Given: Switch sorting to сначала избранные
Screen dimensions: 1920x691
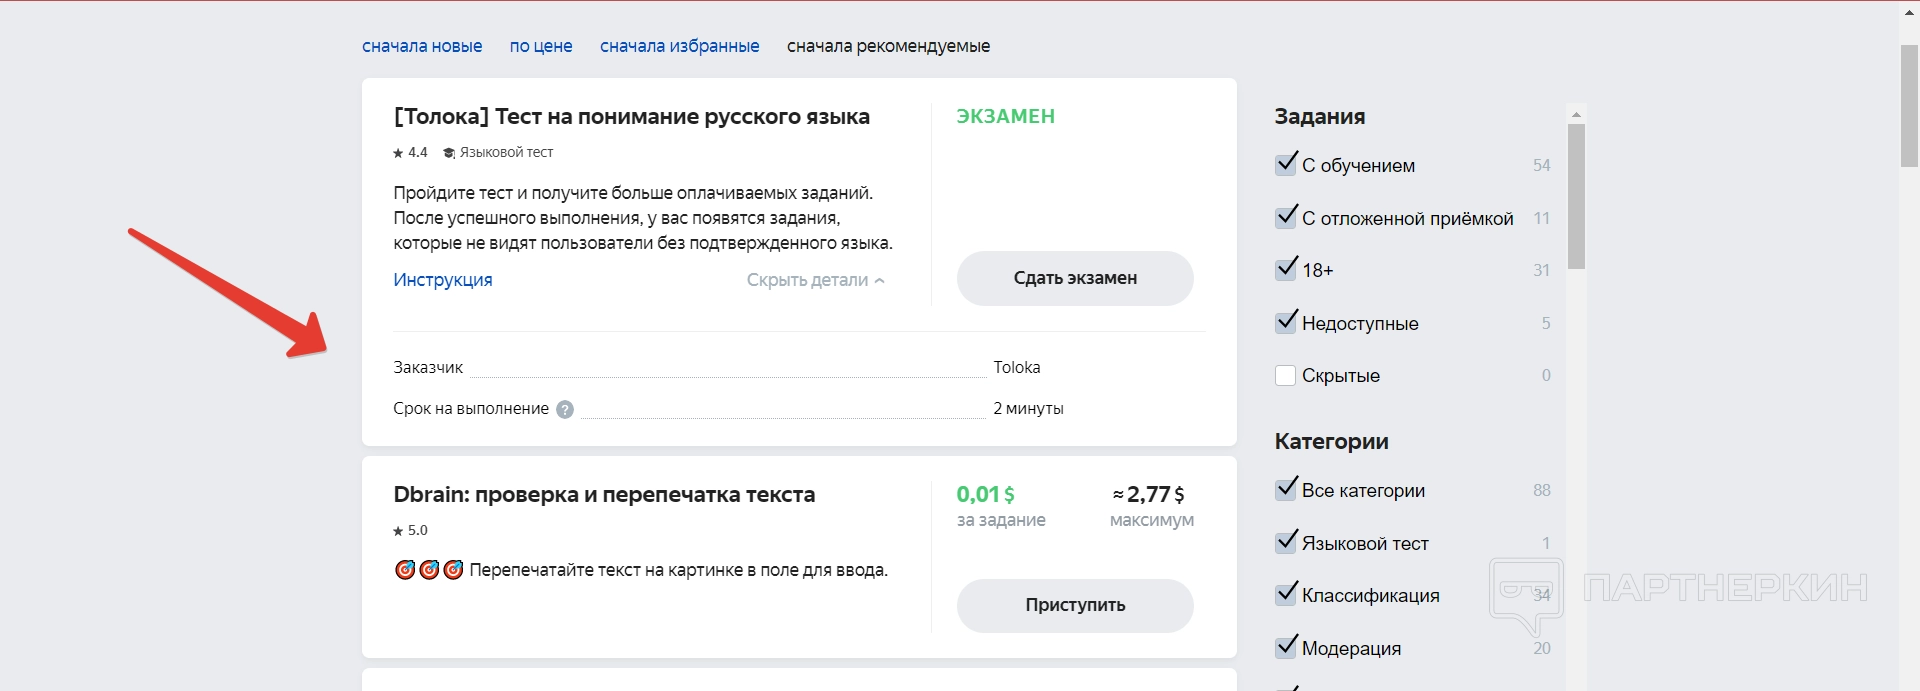Looking at the screenshot, I should pyautogui.click(x=679, y=46).
